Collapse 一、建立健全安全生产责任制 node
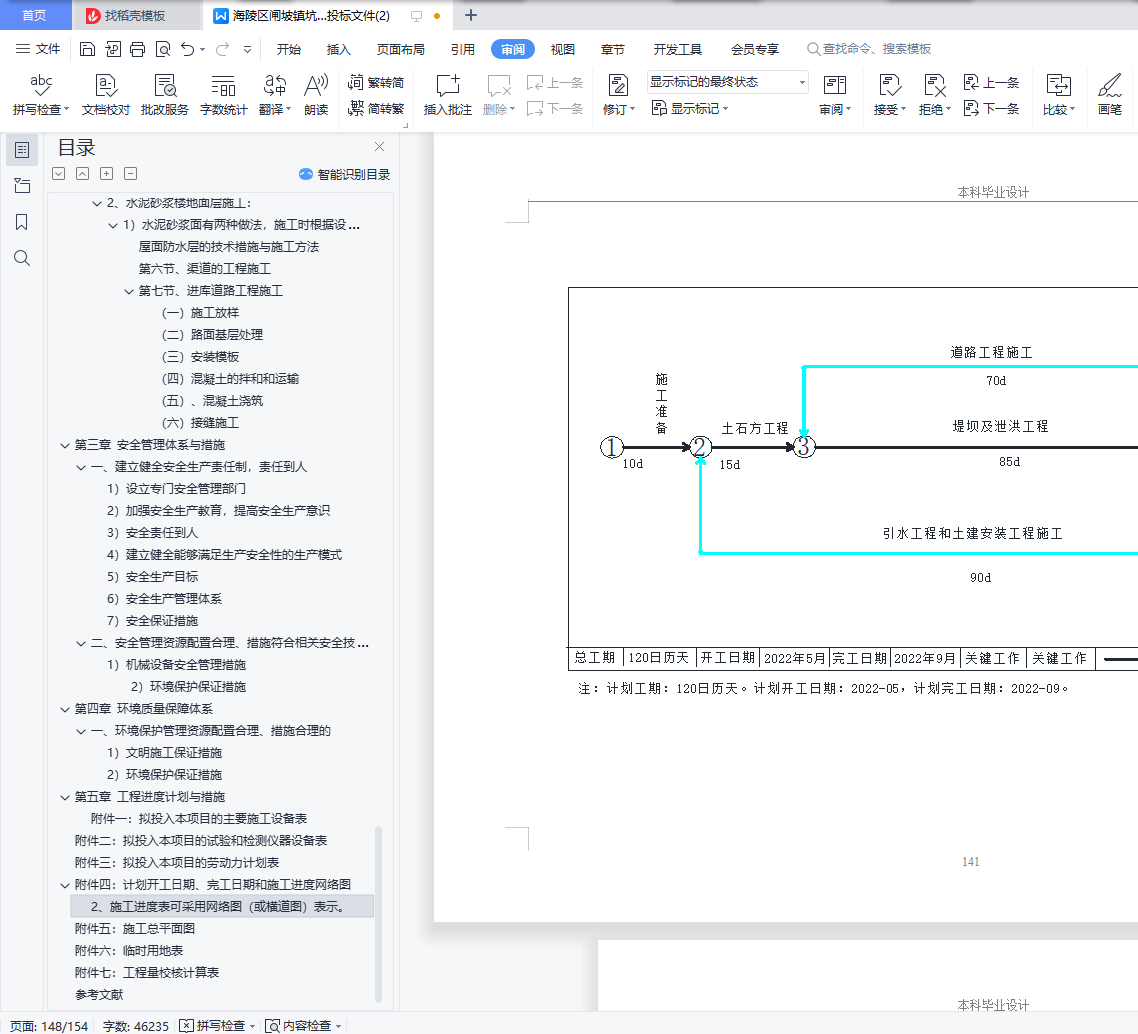 click(x=81, y=467)
